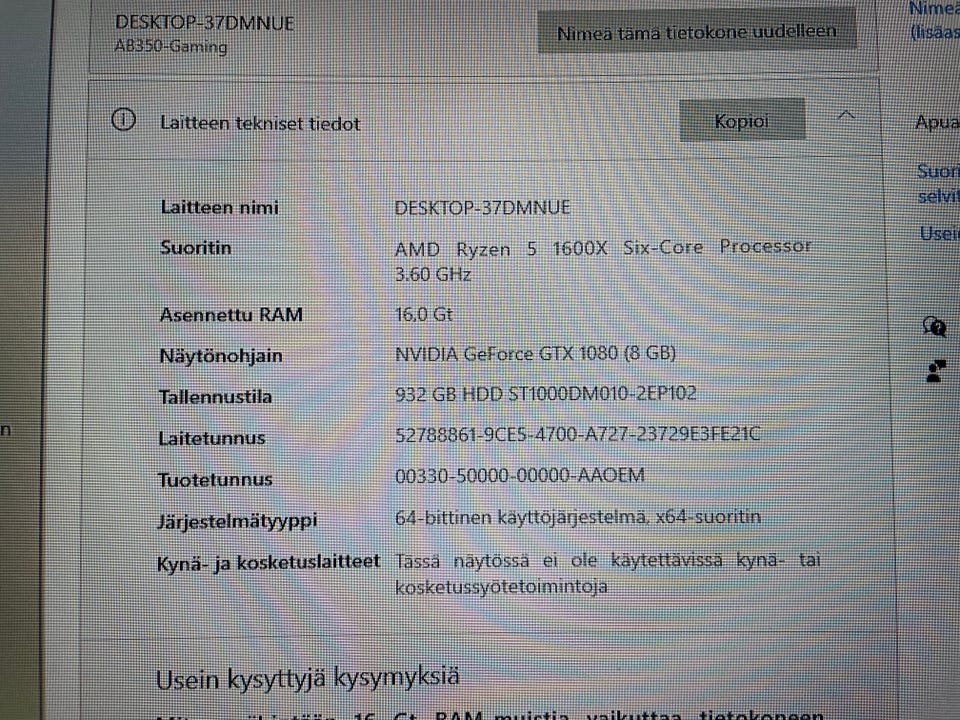
Task: Select the device ID starting 52788861
Action: 577,434
